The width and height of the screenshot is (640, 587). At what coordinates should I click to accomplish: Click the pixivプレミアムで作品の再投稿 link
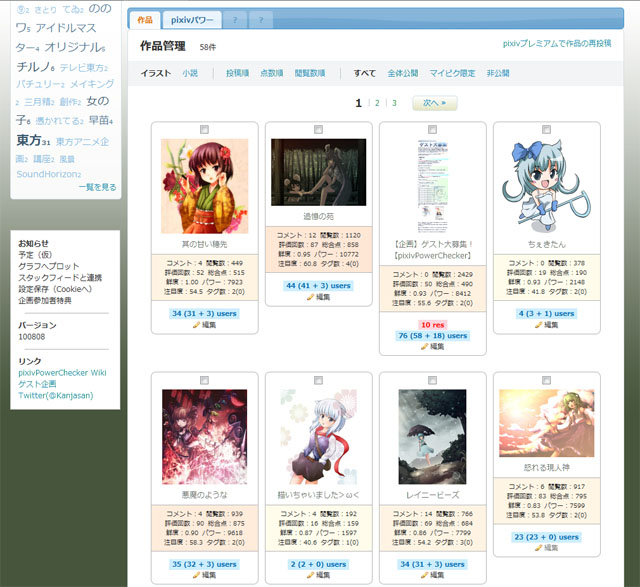coord(557,43)
